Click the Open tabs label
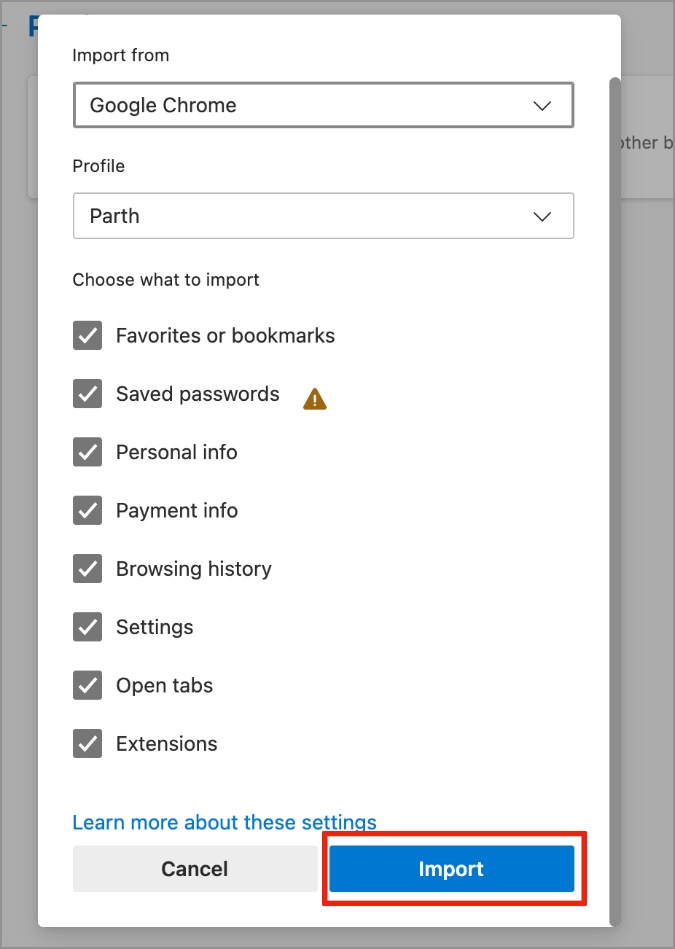This screenshot has height=949, width=675. tap(165, 686)
